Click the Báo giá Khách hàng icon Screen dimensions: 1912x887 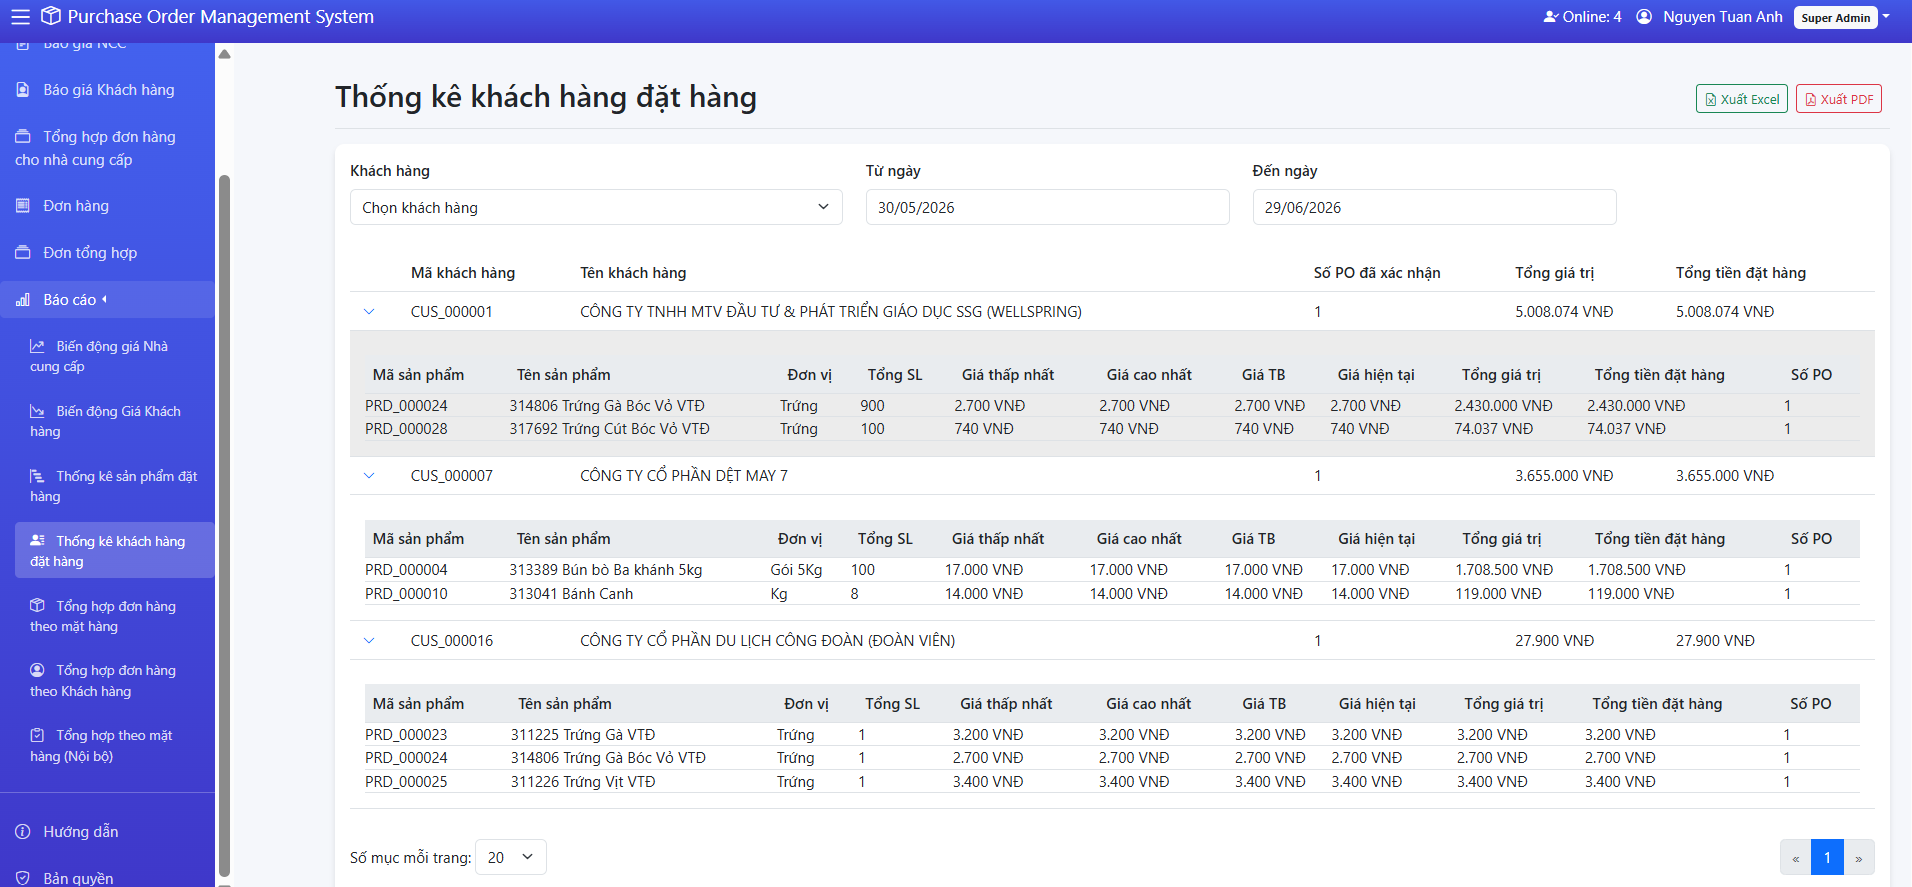23,90
